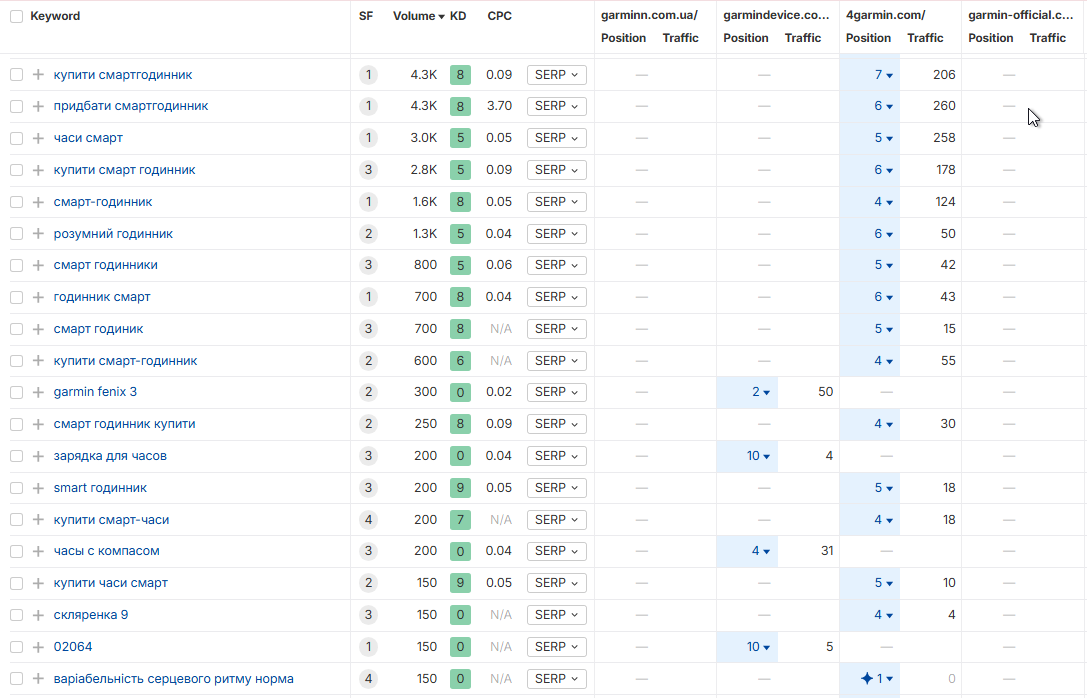The width and height of the screenshot is (1087, 698).
Task: Click traffic value 260 for придбати смартгодинник
Action: [944, 106]
